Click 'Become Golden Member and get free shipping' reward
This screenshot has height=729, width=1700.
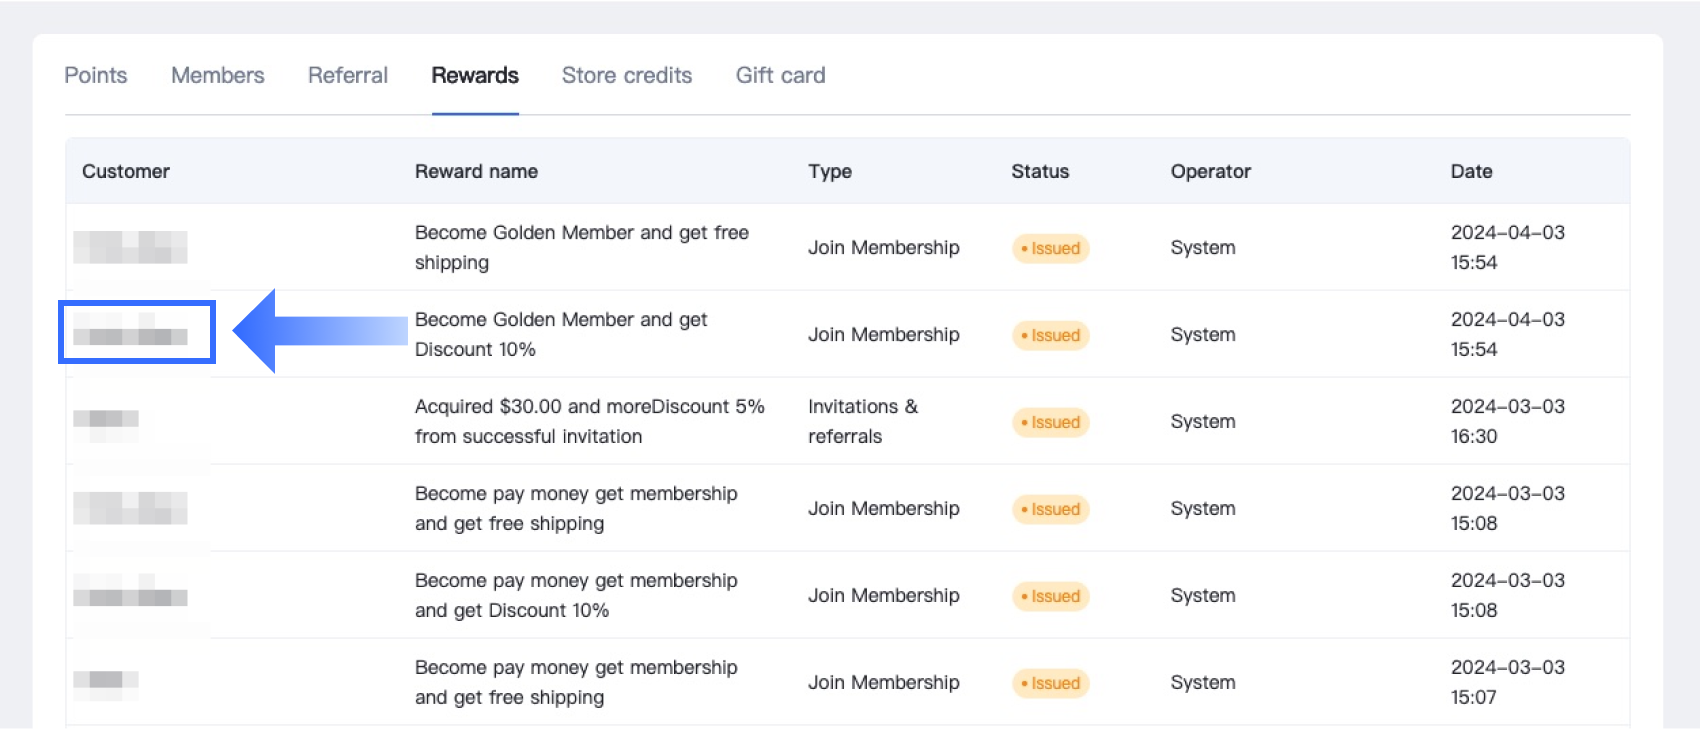pyautogui.click(x=581, y=247)
